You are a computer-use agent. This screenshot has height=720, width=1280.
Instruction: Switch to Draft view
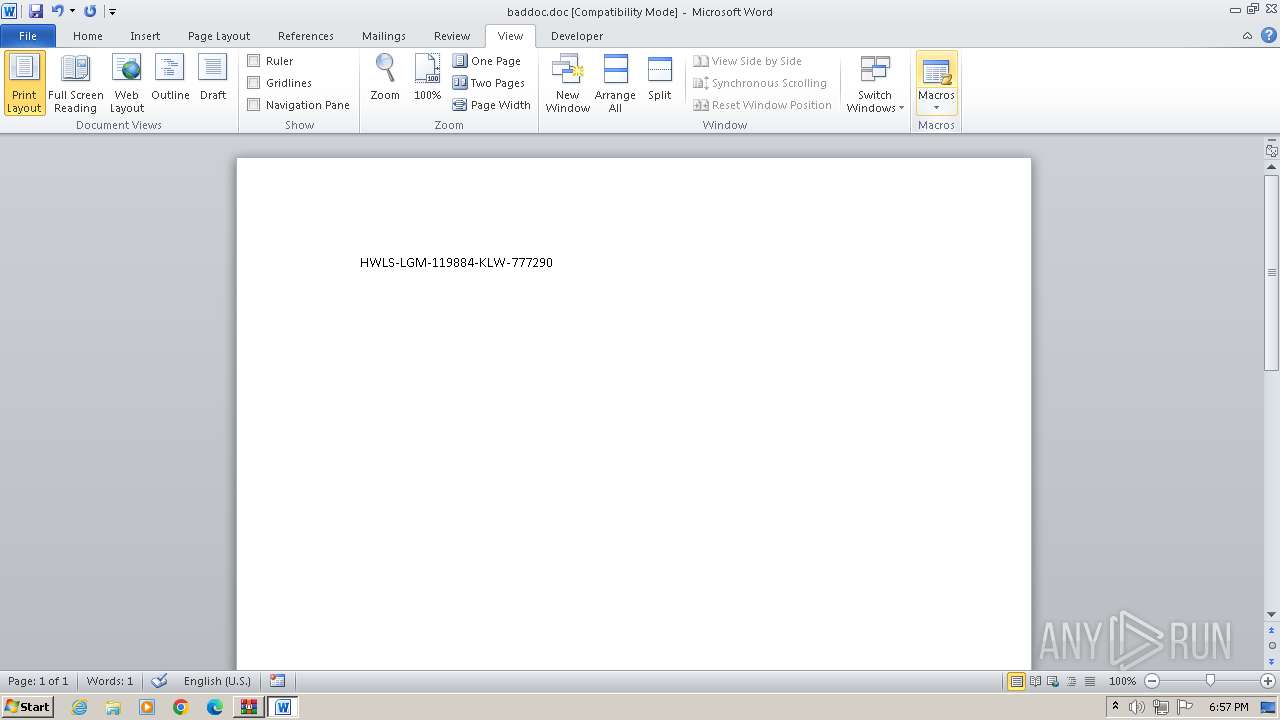213,78
